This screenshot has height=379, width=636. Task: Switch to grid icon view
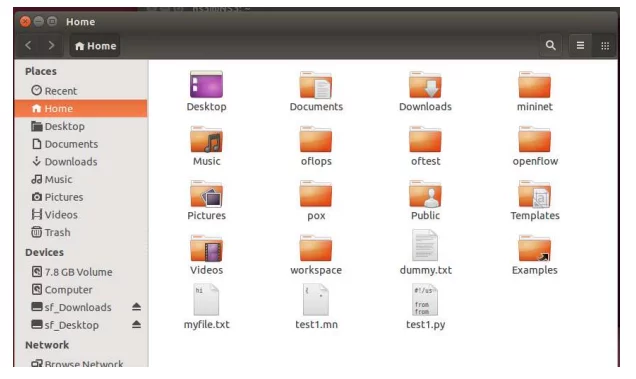click(605, 45)
